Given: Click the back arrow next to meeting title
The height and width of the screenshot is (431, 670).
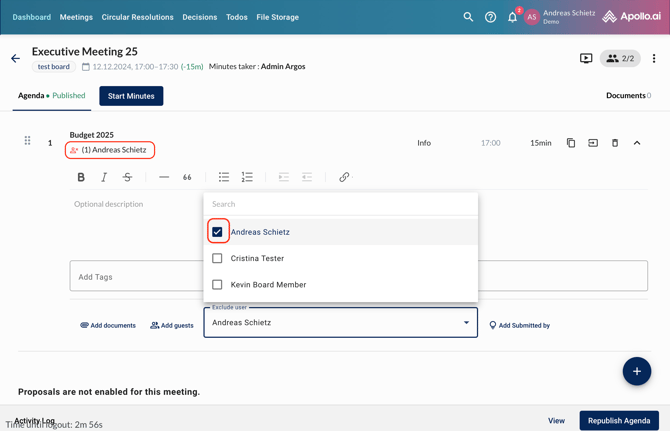Looking at the screenshot, I should [x=15, y=59].
